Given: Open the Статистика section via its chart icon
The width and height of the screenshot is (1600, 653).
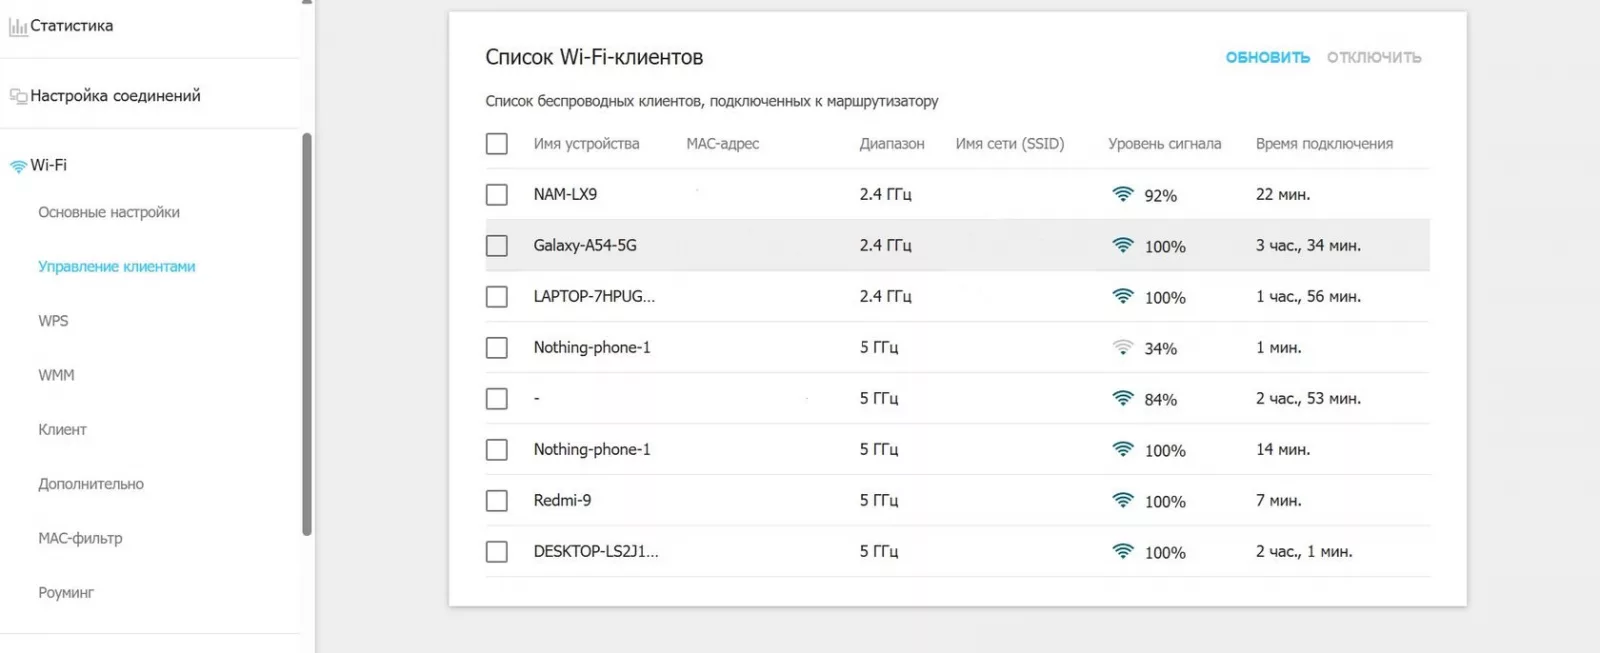Looking at the screenshot, I should click(x=18, y=27).
